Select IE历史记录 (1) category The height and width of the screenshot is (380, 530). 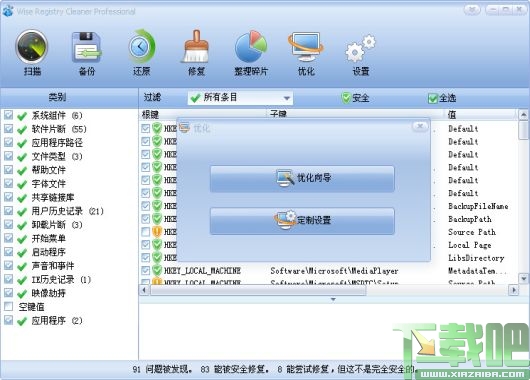(x=61, y=280)
